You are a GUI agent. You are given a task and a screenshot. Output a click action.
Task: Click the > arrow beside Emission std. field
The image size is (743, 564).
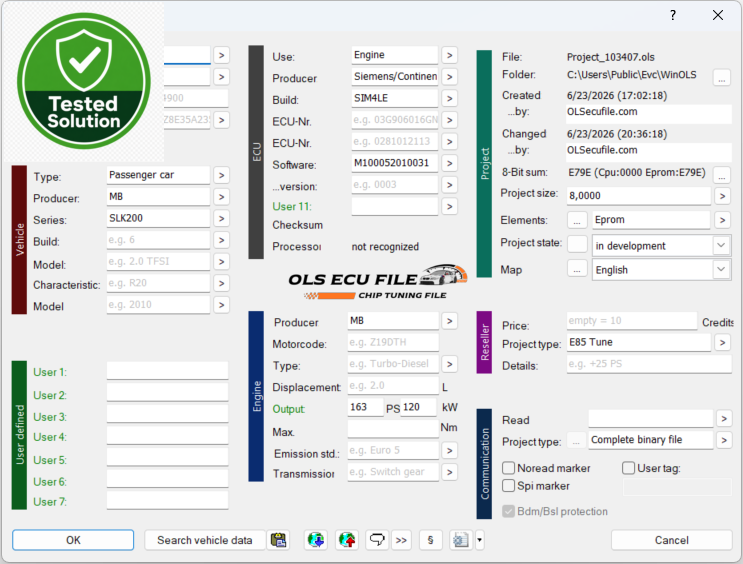pyautogui.click(x=450, y=450)
